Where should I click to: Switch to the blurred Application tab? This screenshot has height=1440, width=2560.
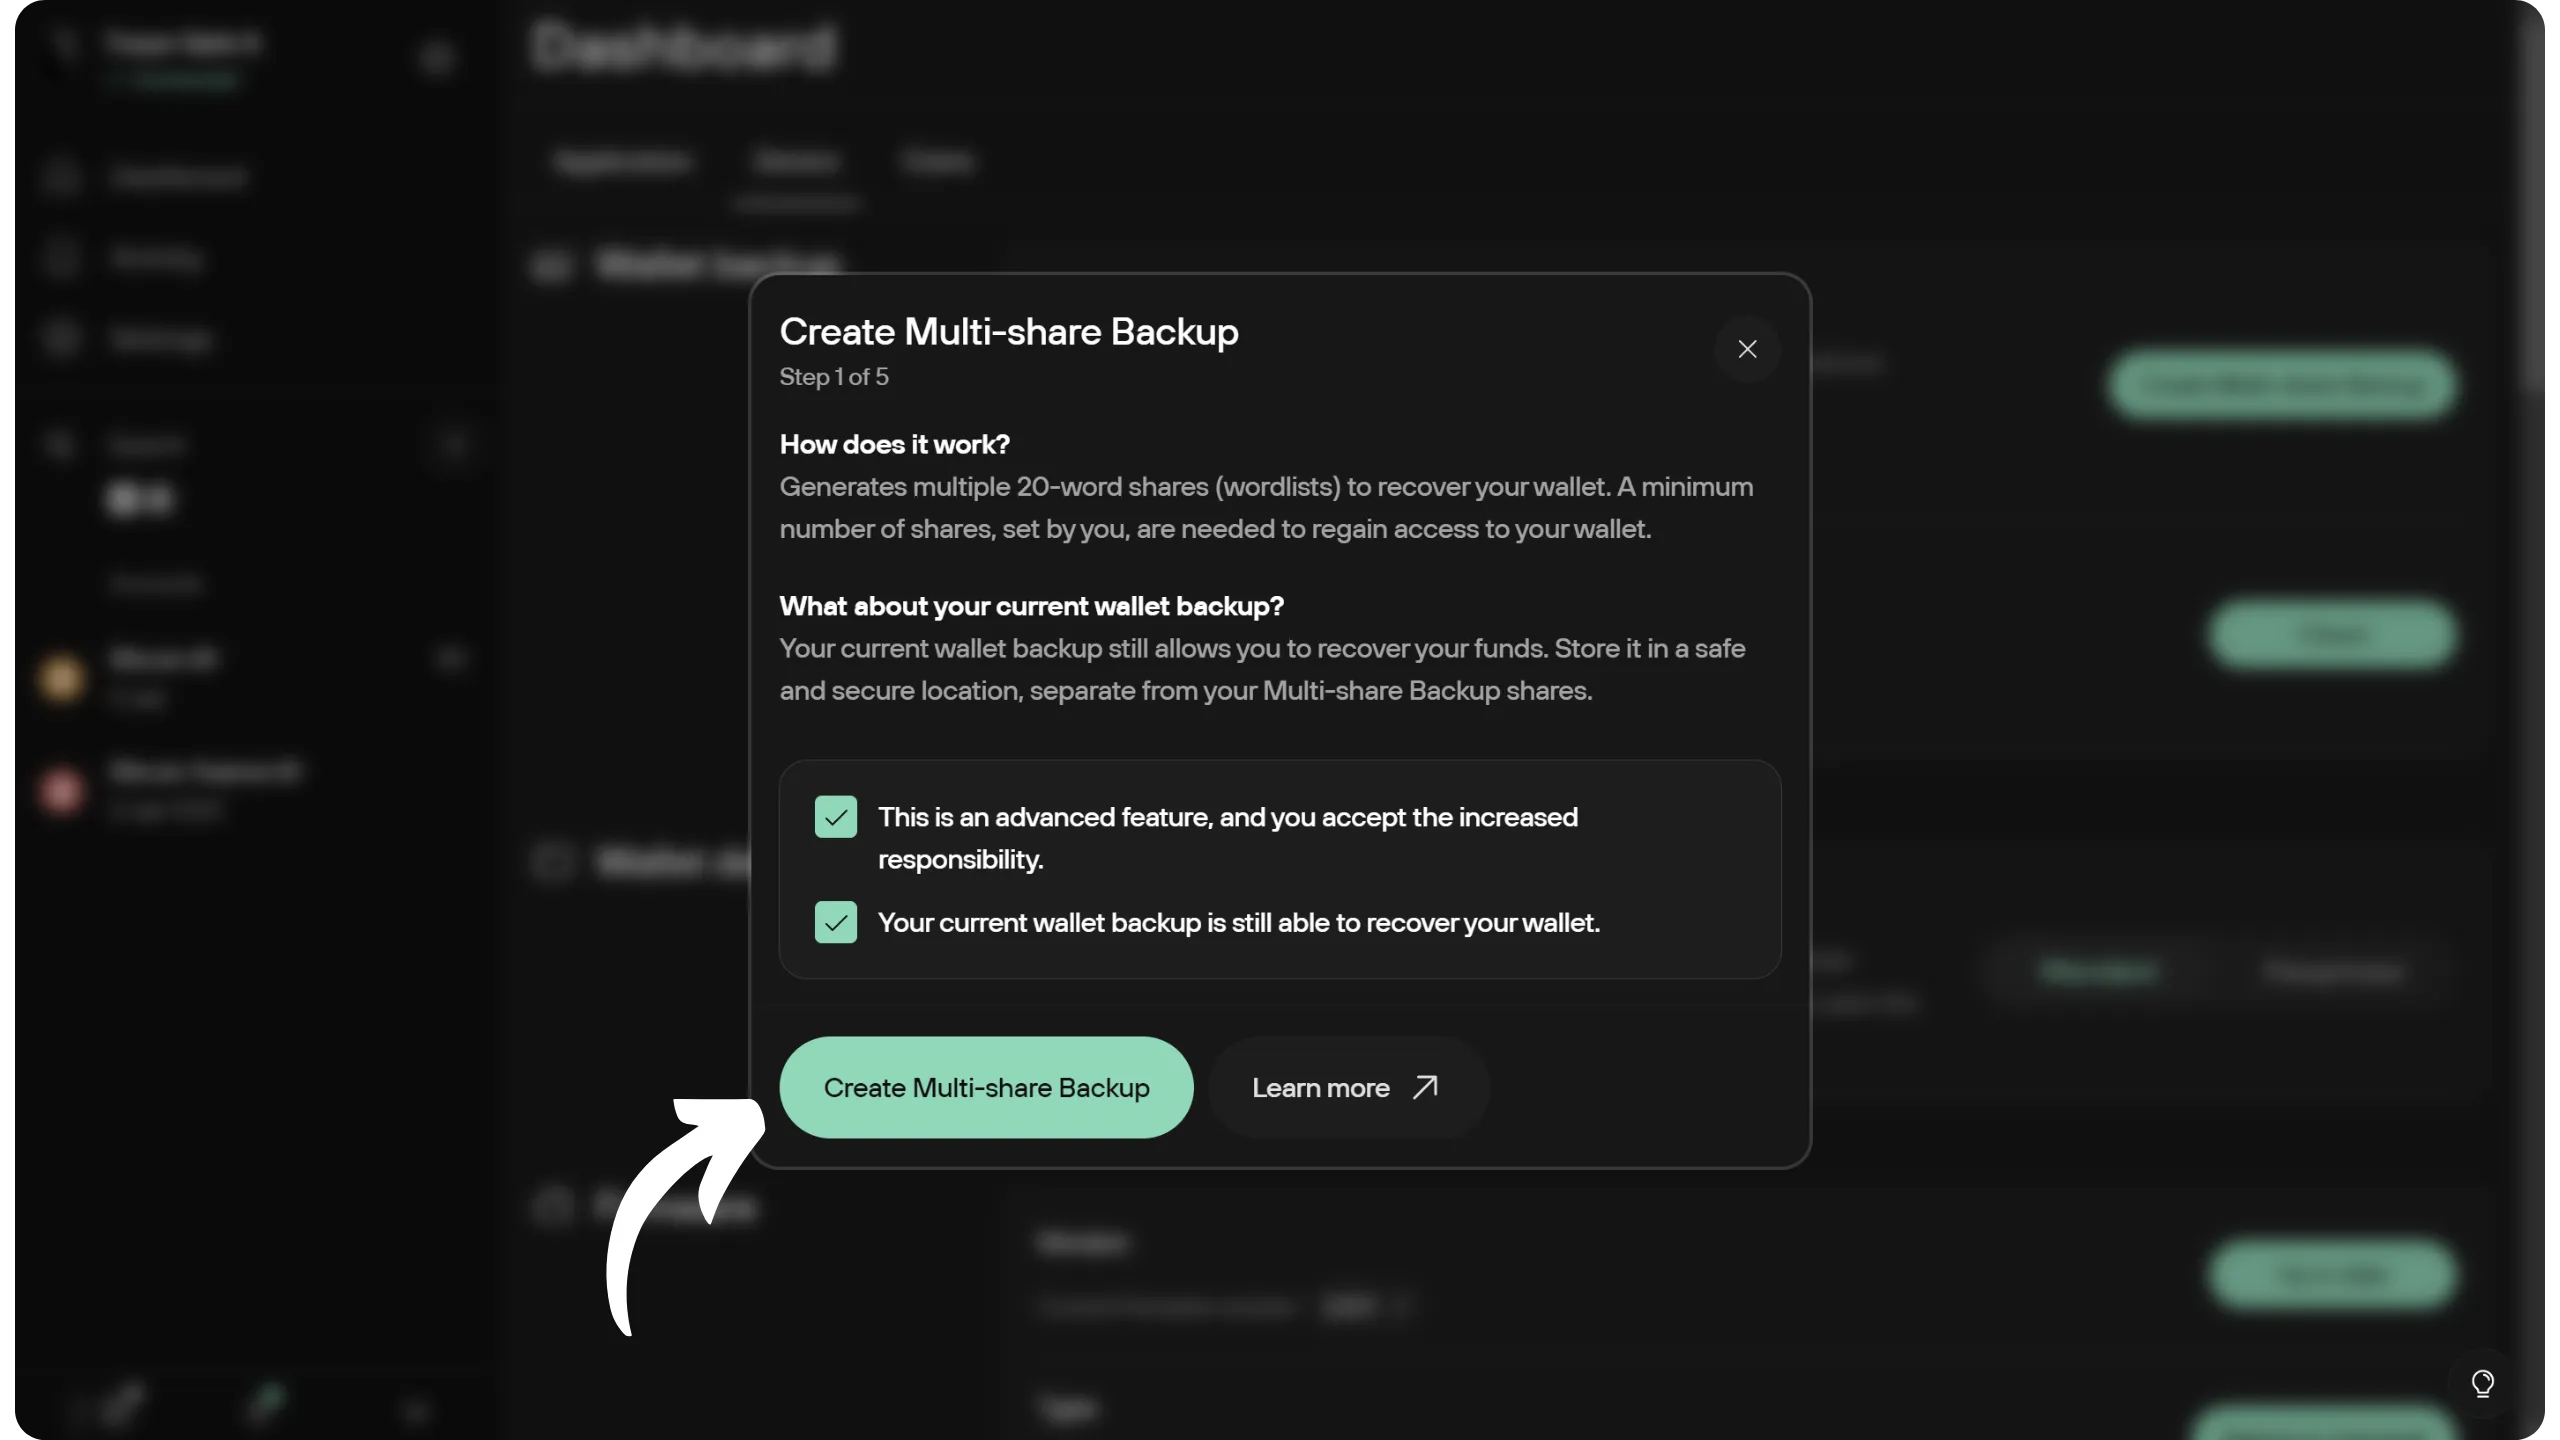[622, 162]
